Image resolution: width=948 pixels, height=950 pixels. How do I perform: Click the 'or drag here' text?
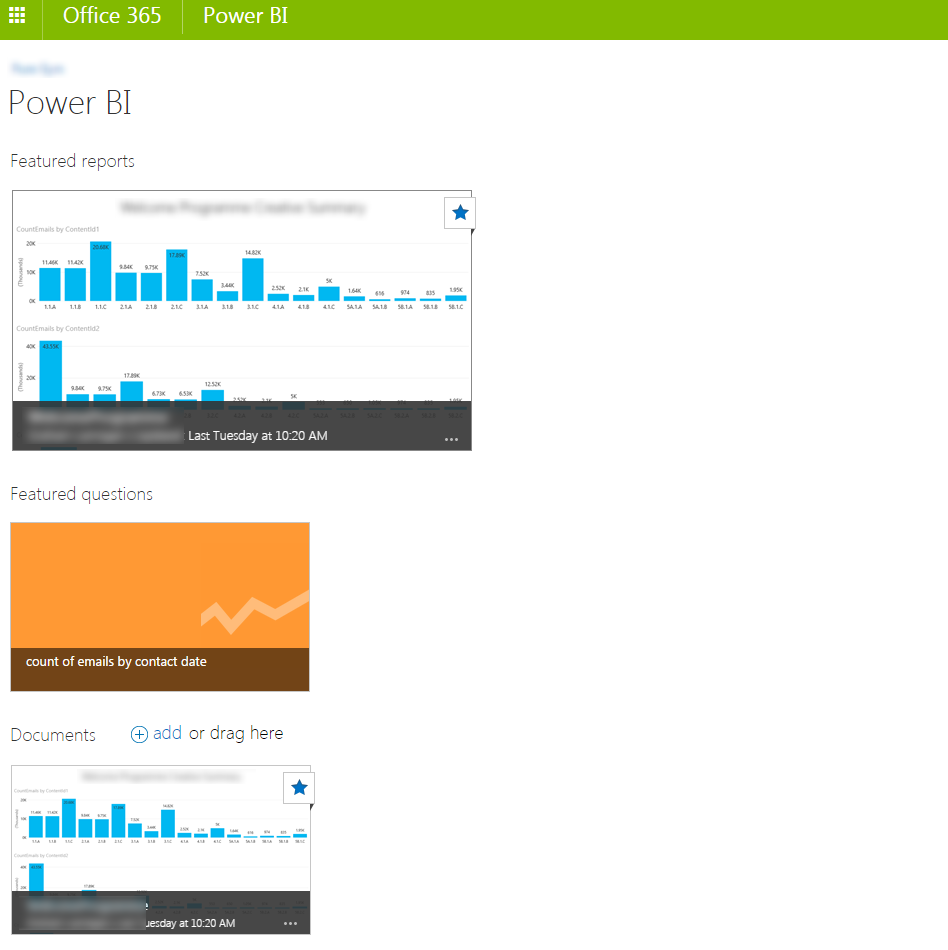click(x=236, y=733)
